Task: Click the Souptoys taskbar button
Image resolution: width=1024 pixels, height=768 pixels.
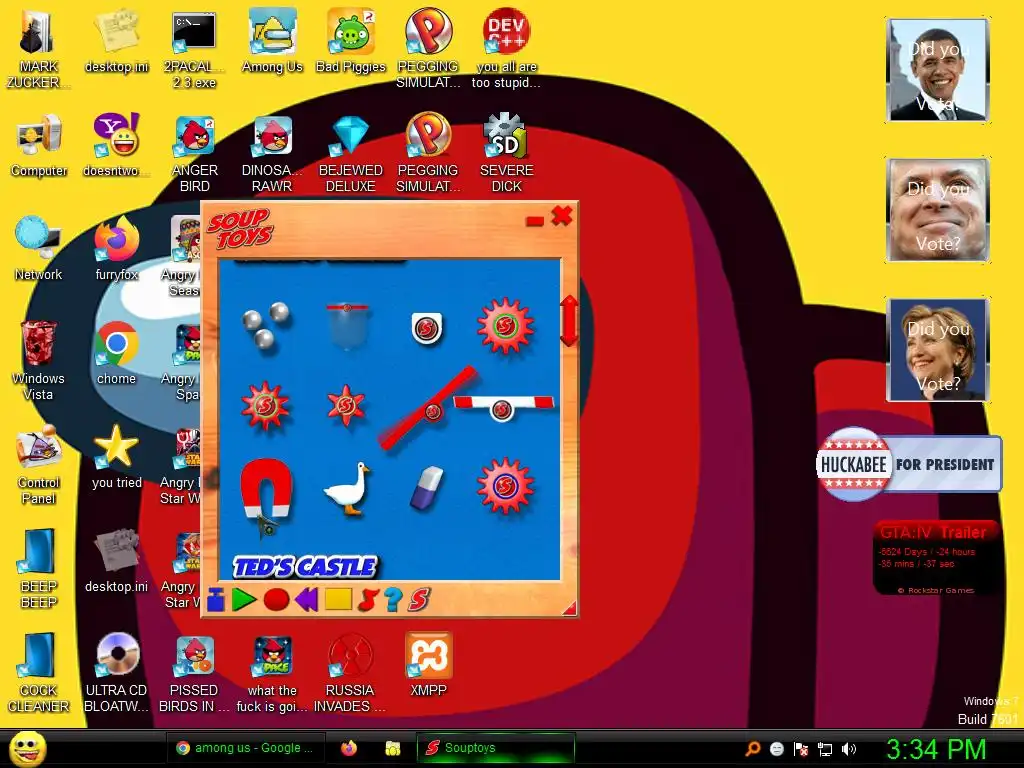Action: [496, 748]
